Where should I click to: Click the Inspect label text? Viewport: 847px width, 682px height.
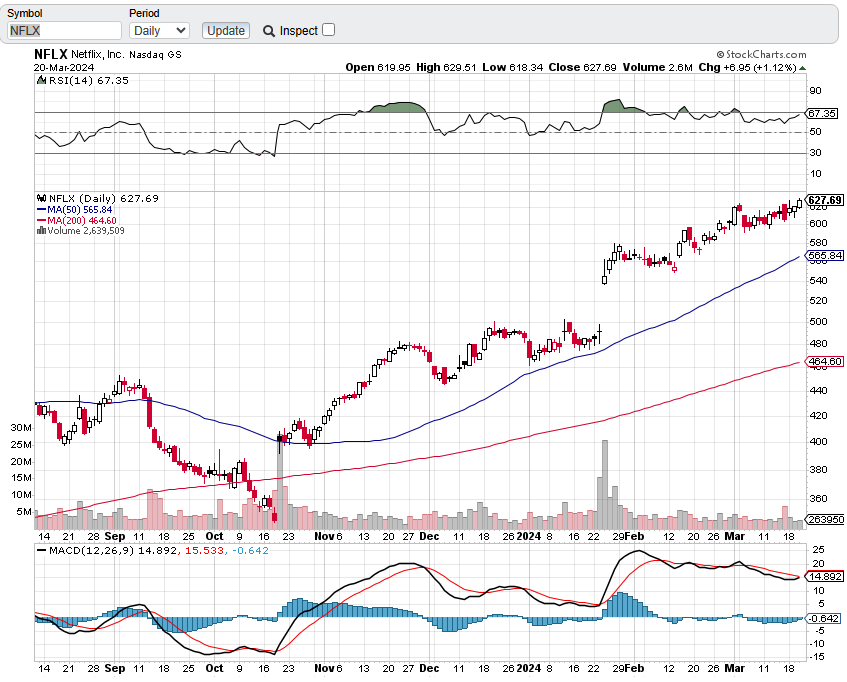tap(299, 31)
